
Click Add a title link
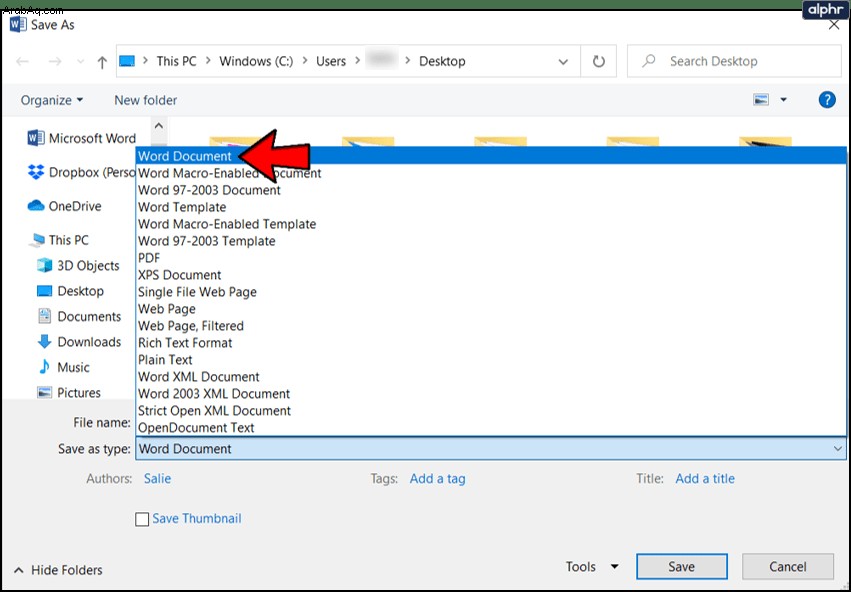click(705, 479)
